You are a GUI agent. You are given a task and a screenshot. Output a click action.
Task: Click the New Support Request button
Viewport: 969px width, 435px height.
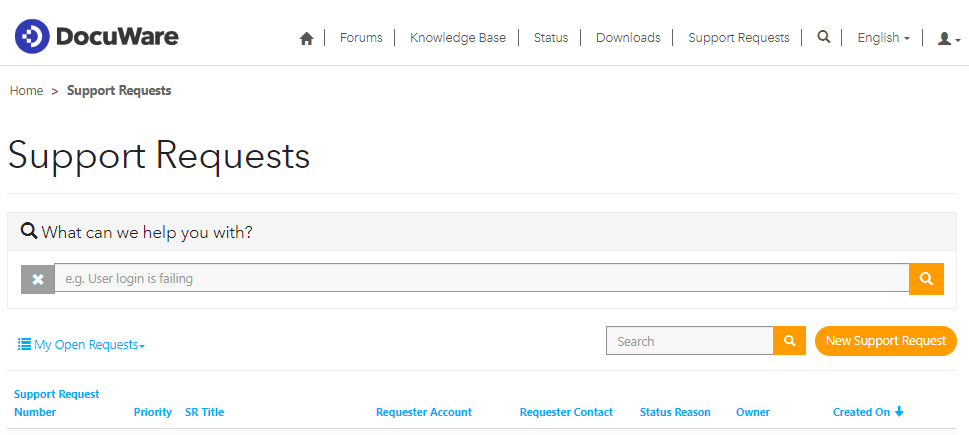coord(885,341)
